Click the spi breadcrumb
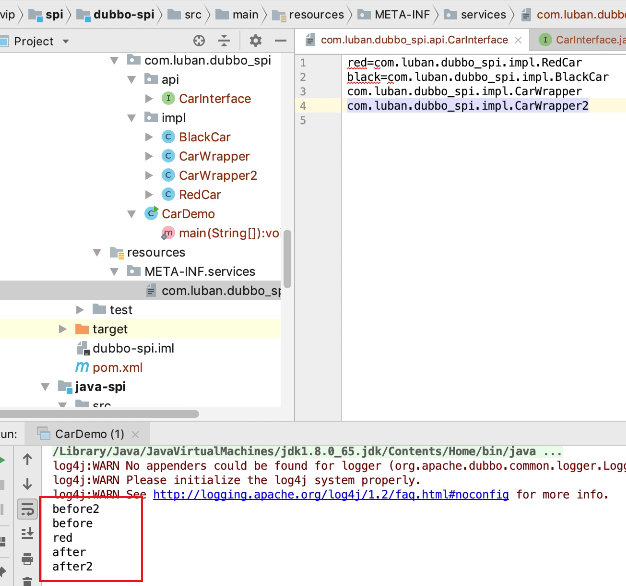 pos(54,14)
